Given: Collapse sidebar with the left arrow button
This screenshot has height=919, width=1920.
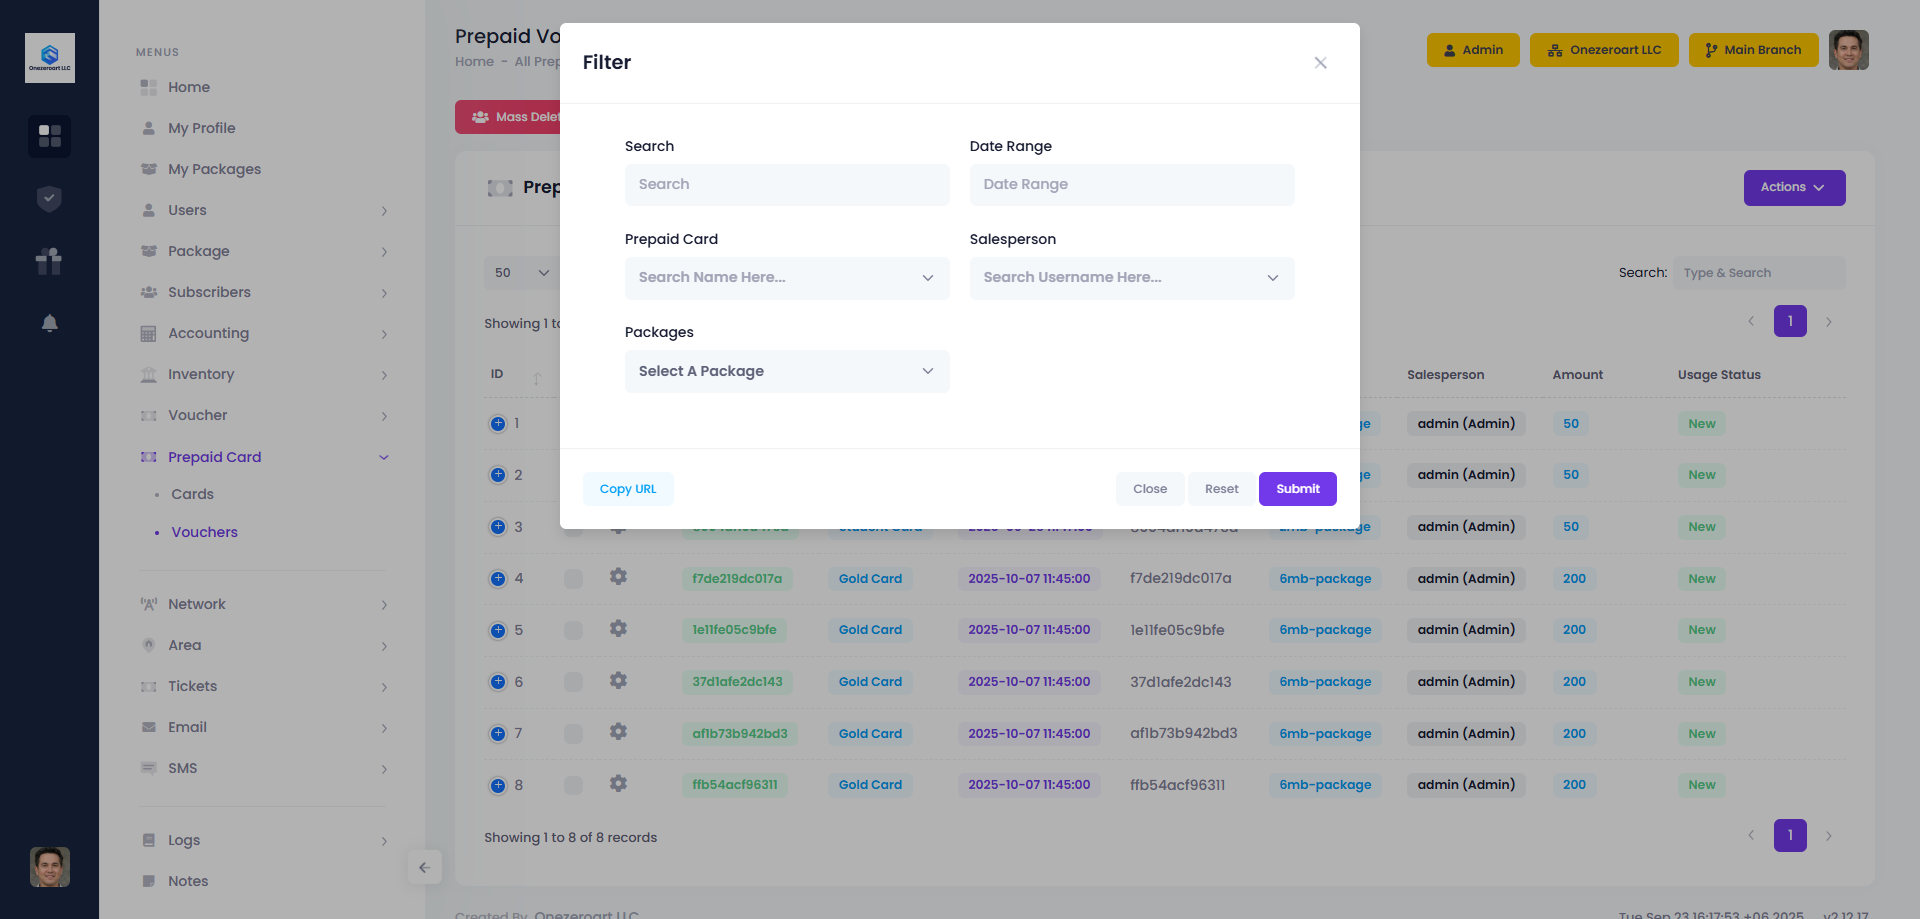Looking at the screenshot, I should [424, 867].
